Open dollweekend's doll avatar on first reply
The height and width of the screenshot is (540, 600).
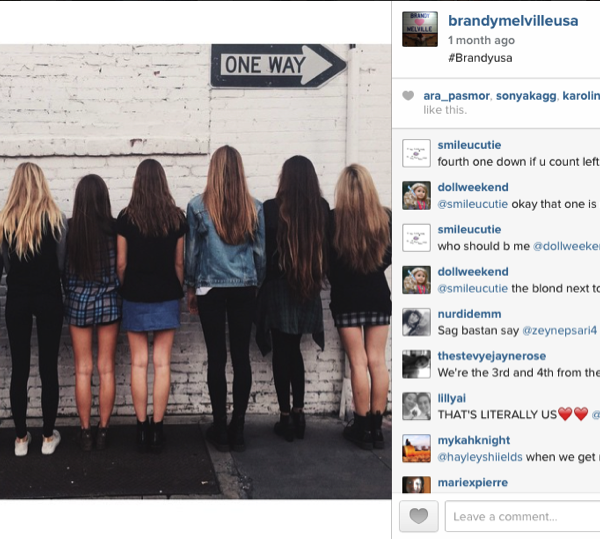click(x=416, y=196)
